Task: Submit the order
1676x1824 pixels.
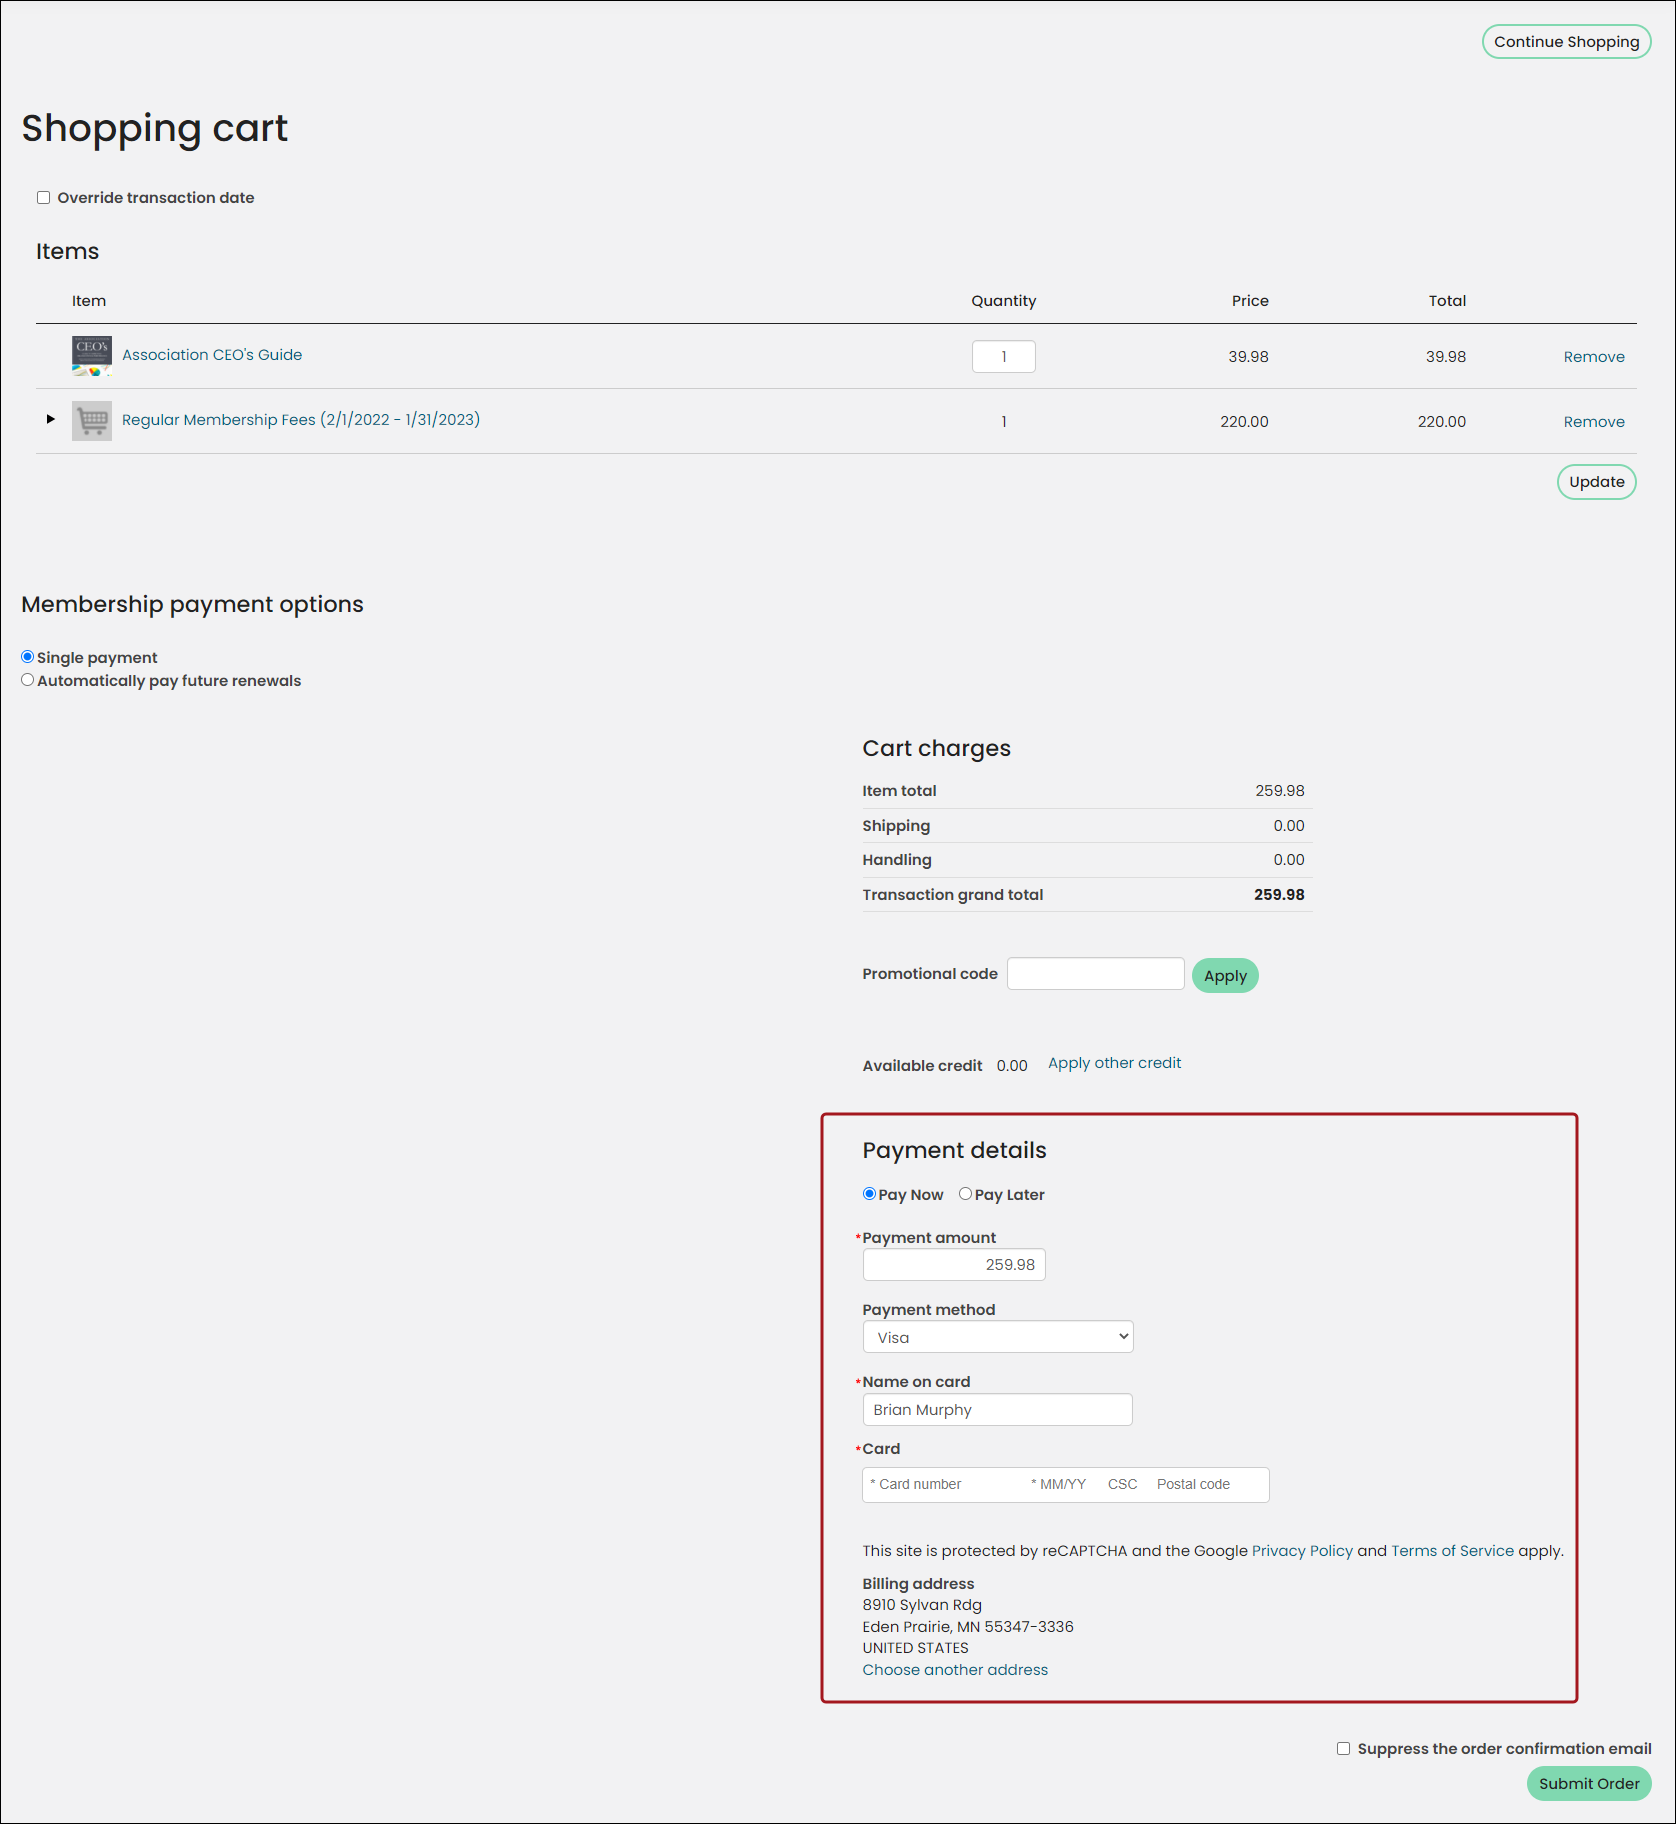Action: pos(1589,1784)
